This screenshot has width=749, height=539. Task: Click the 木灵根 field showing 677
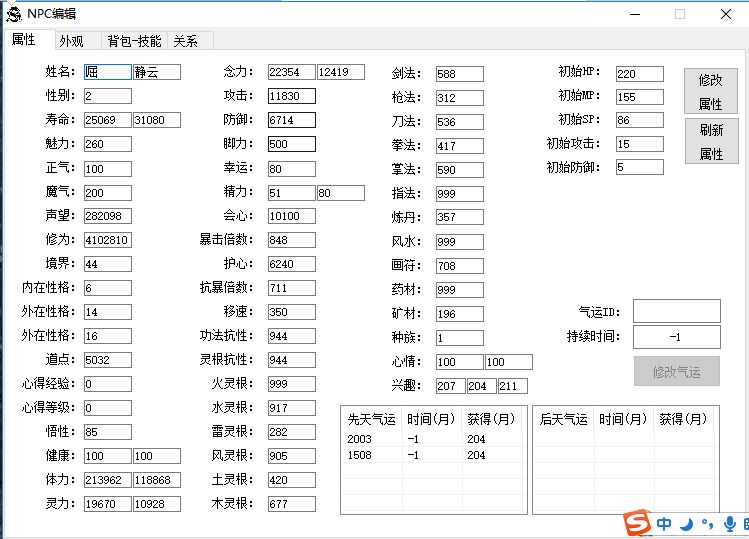coord(291,504)
